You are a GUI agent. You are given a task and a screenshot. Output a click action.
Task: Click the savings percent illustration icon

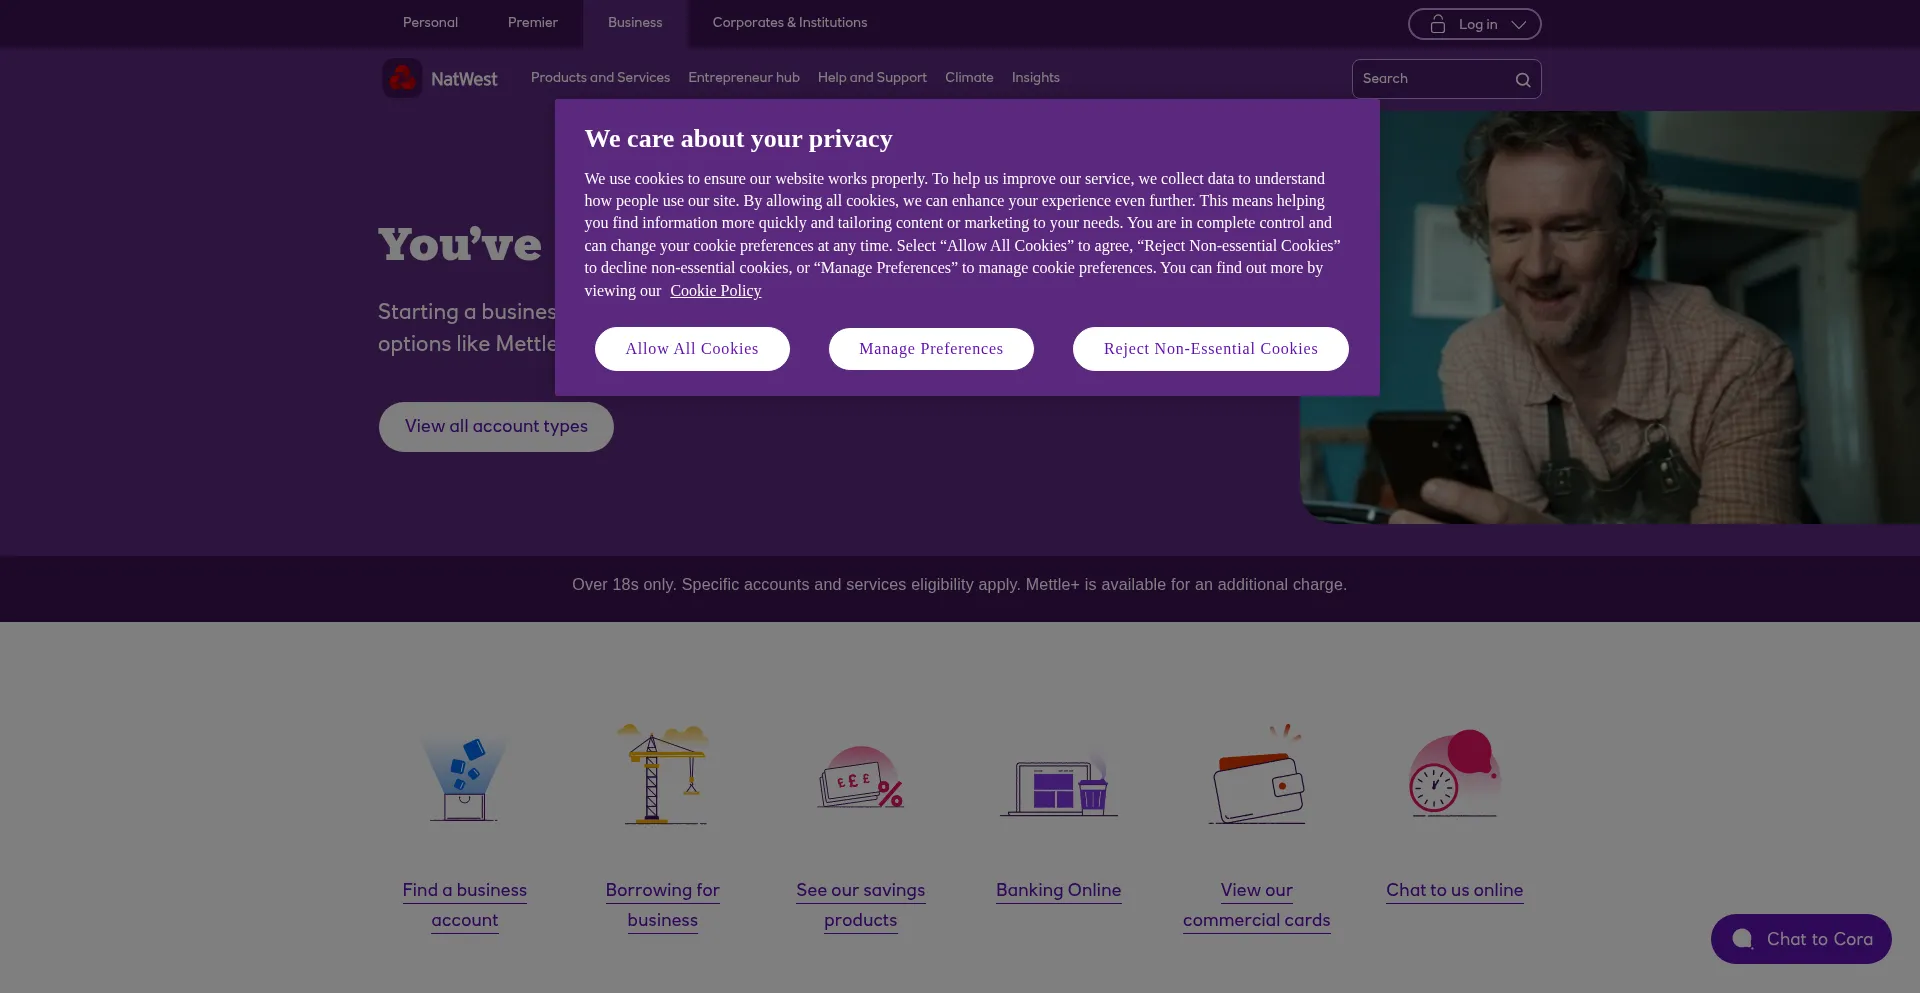(x=861, y=777)
